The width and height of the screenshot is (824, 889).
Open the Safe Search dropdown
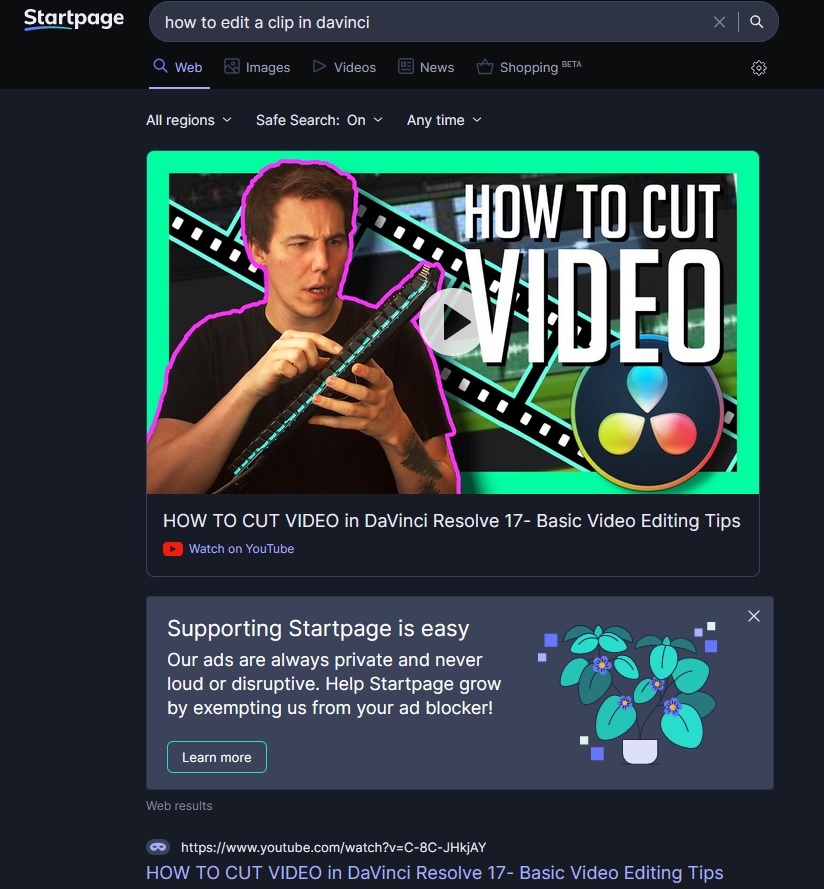(x=319, y=120)
